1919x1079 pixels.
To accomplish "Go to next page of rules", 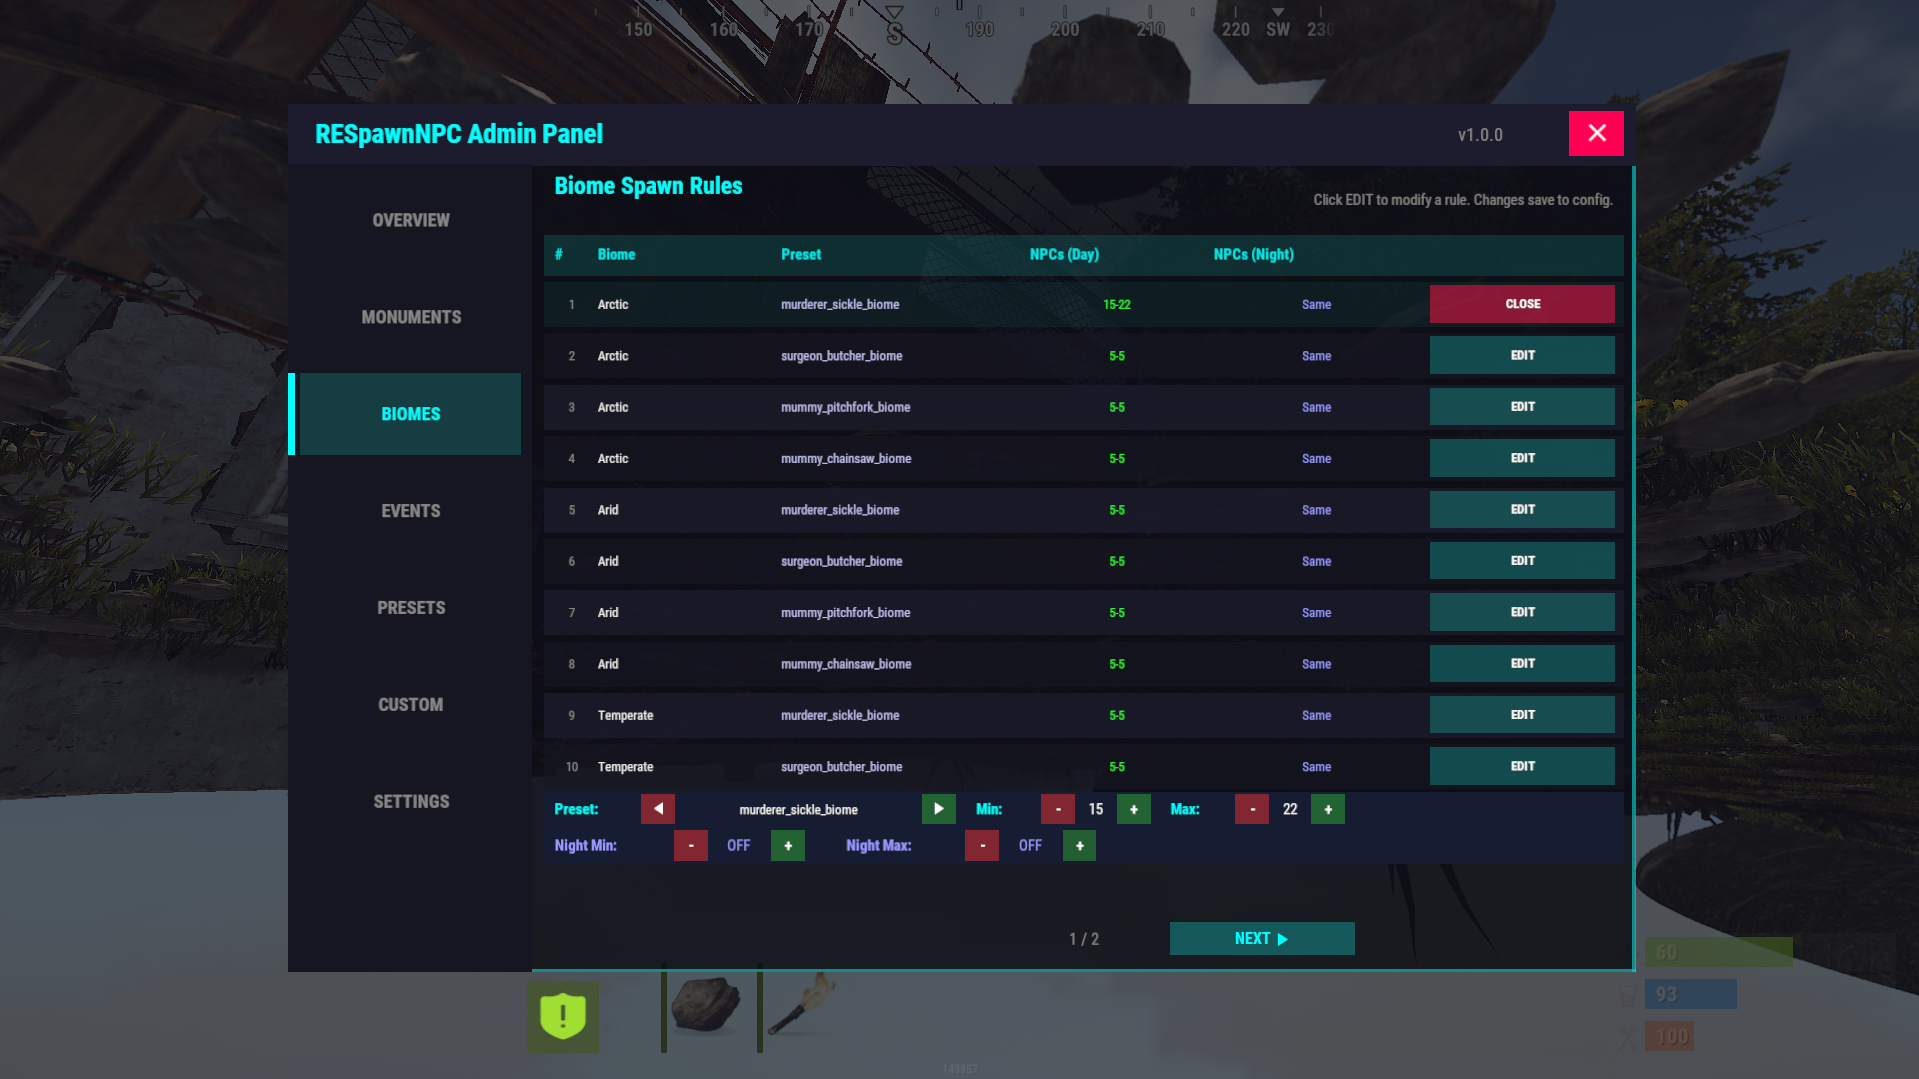I will tap(1261, 939).
